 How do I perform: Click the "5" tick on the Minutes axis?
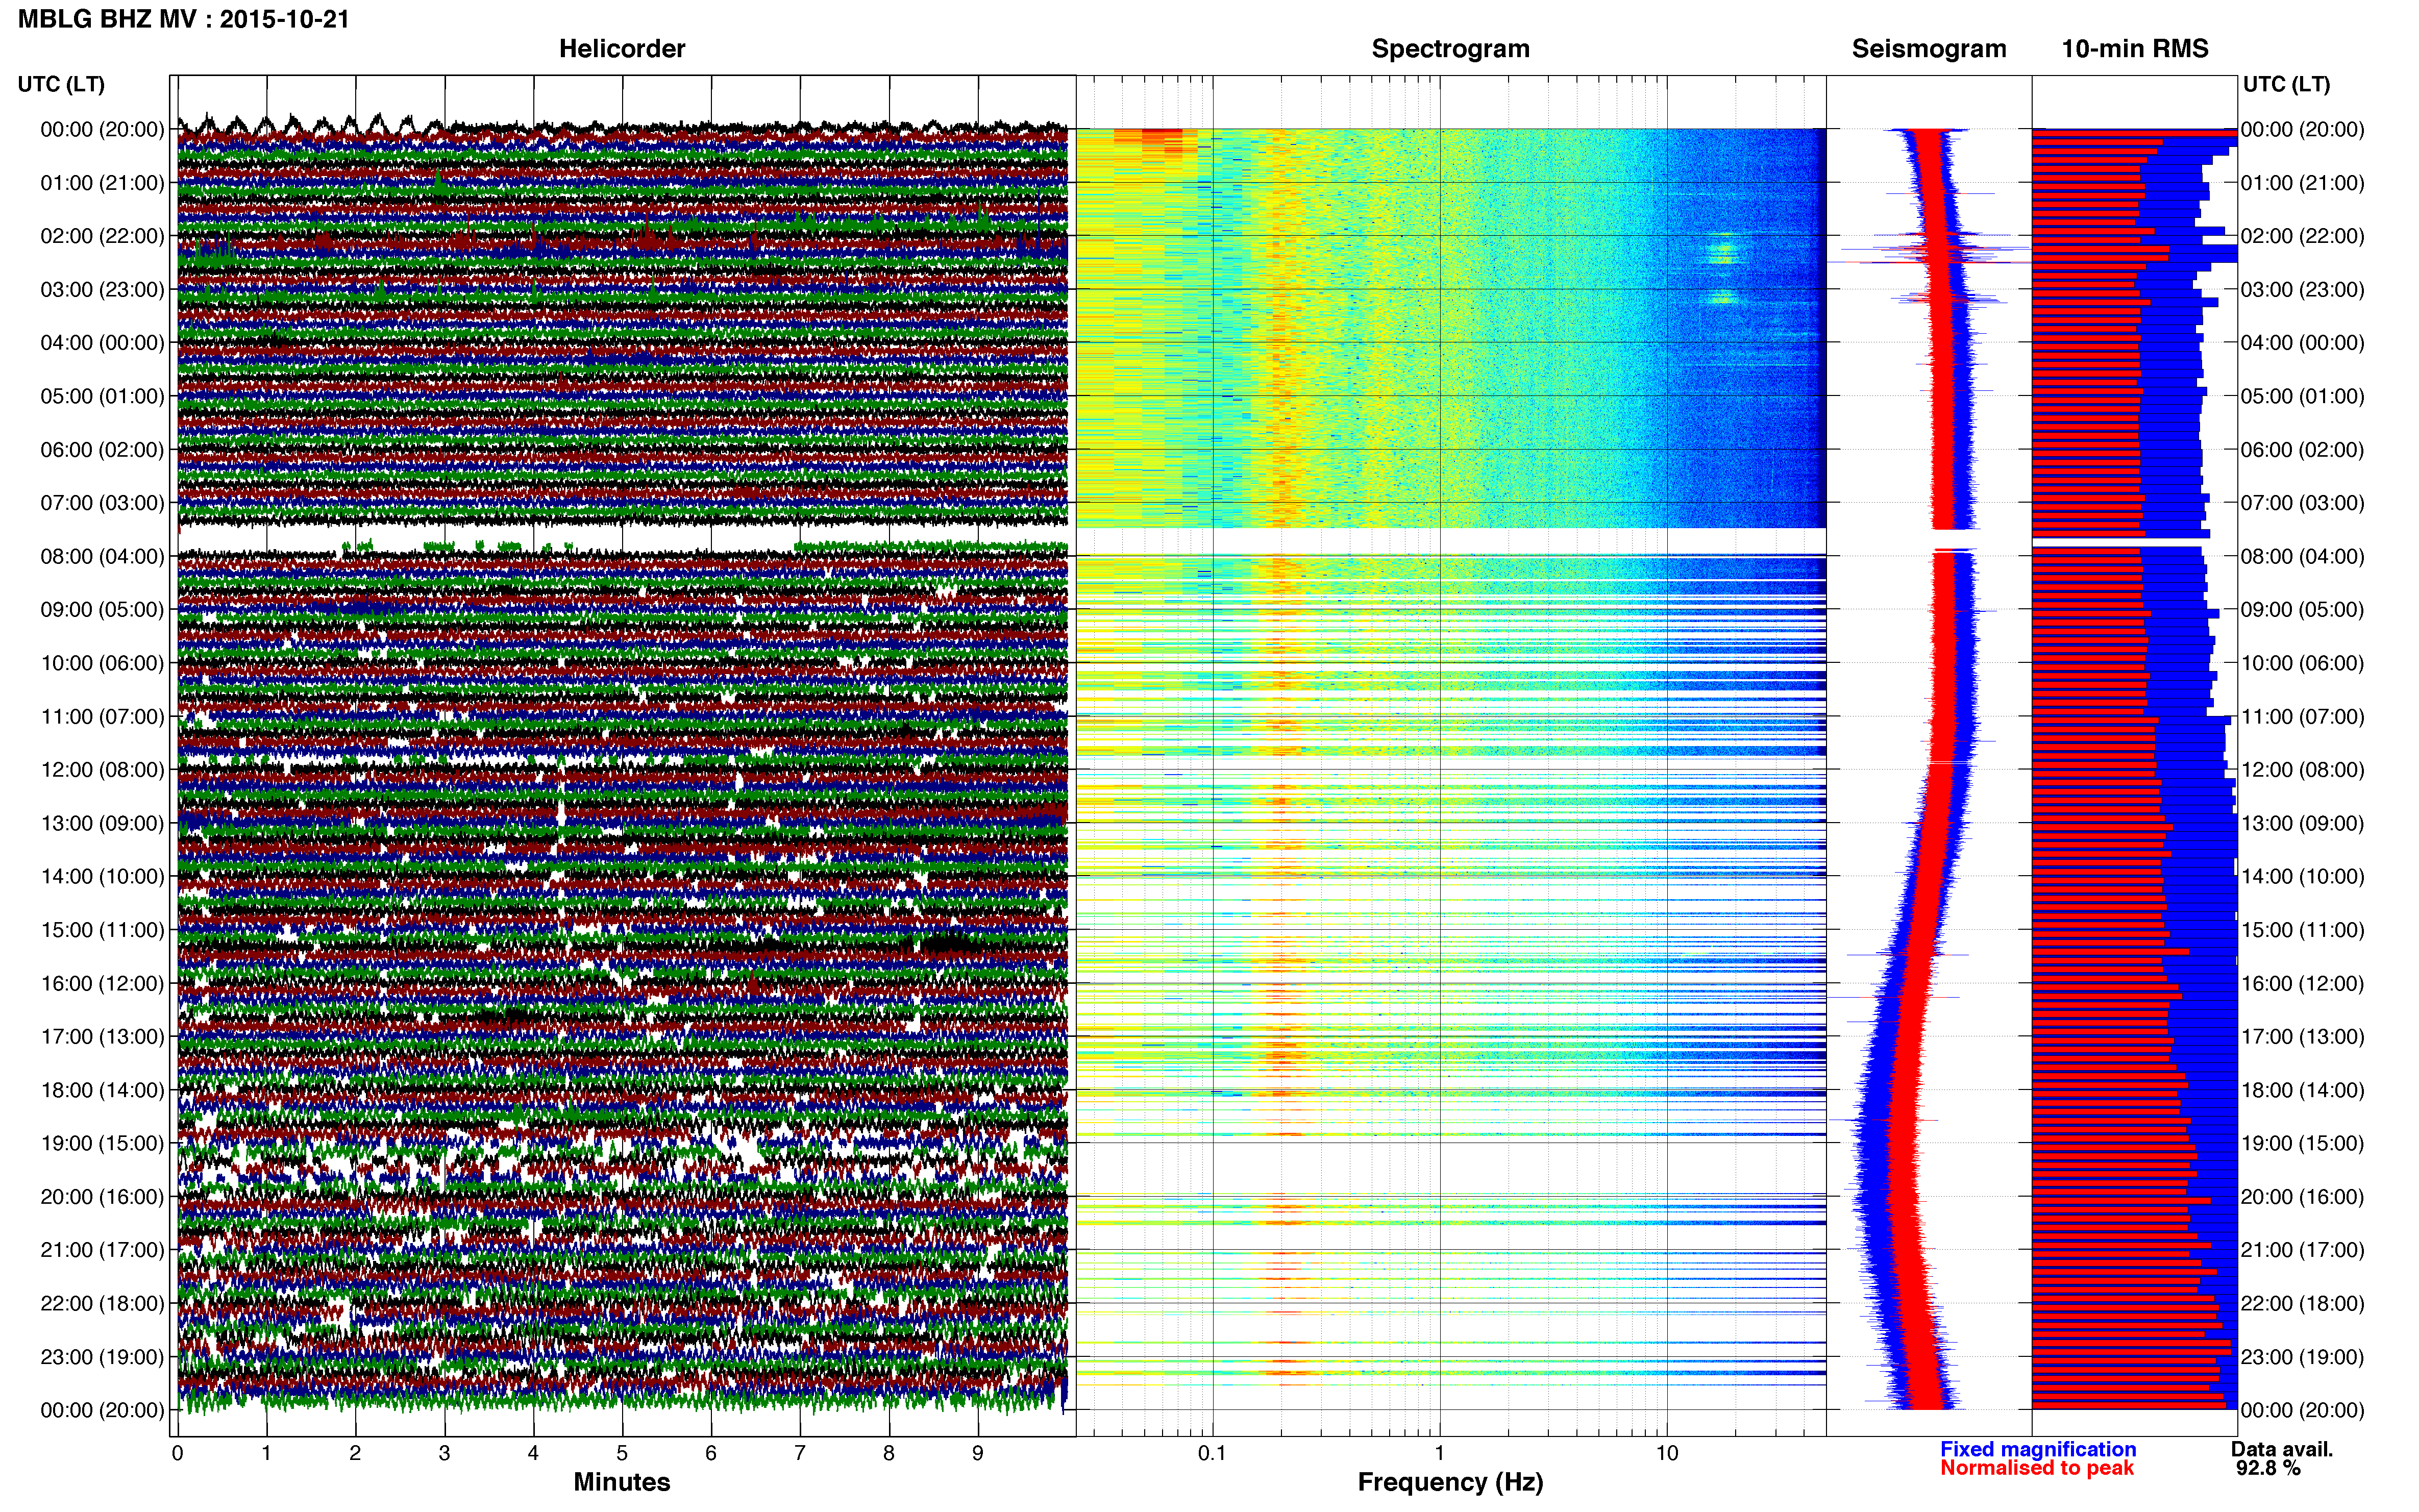[x=622, y=1454]
